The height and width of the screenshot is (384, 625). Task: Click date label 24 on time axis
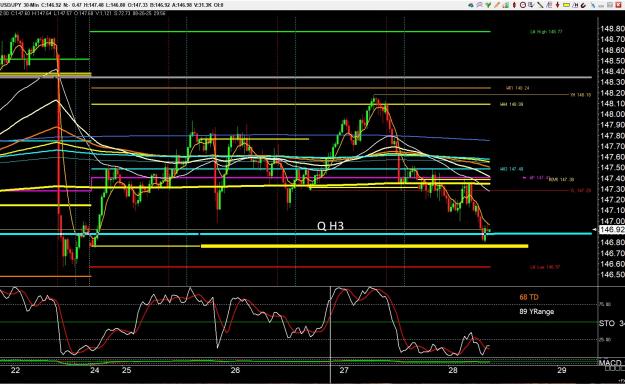pos(94,370)
